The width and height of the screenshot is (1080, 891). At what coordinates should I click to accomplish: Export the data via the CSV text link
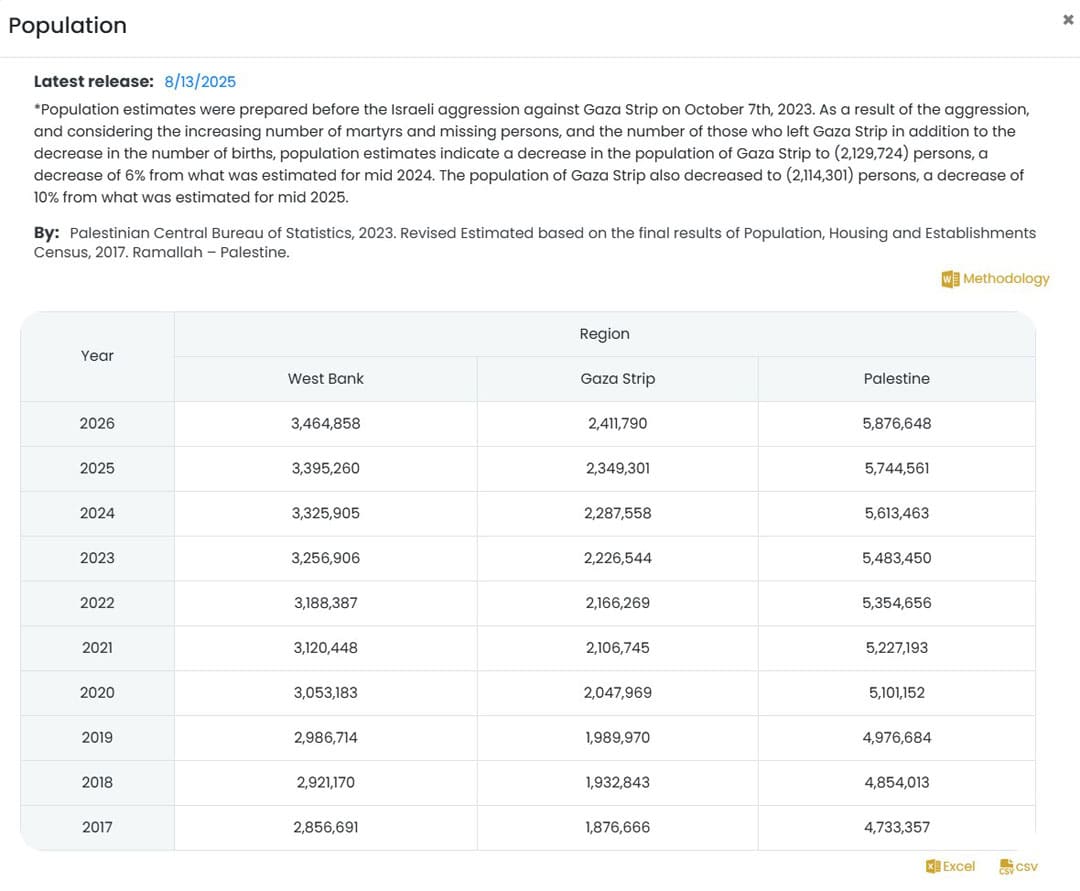(1027, 867)
